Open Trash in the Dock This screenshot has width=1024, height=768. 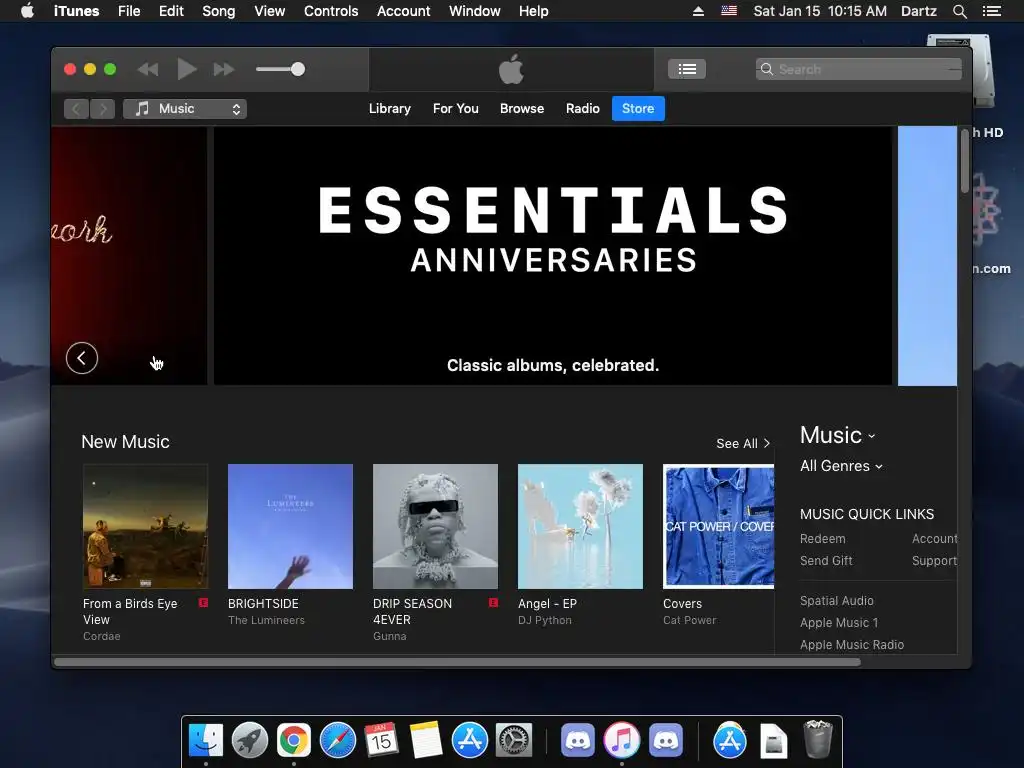coord(817,738)
